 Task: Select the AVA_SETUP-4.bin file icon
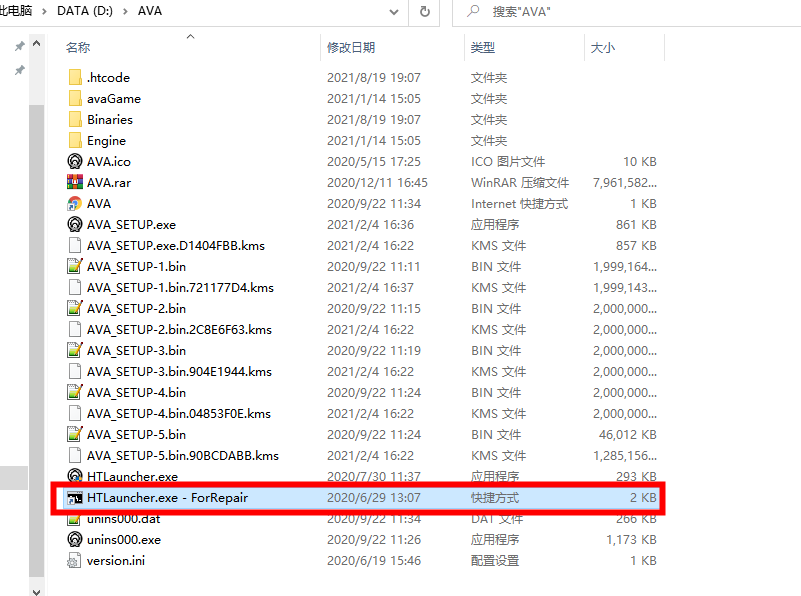(x=75, y=392)
